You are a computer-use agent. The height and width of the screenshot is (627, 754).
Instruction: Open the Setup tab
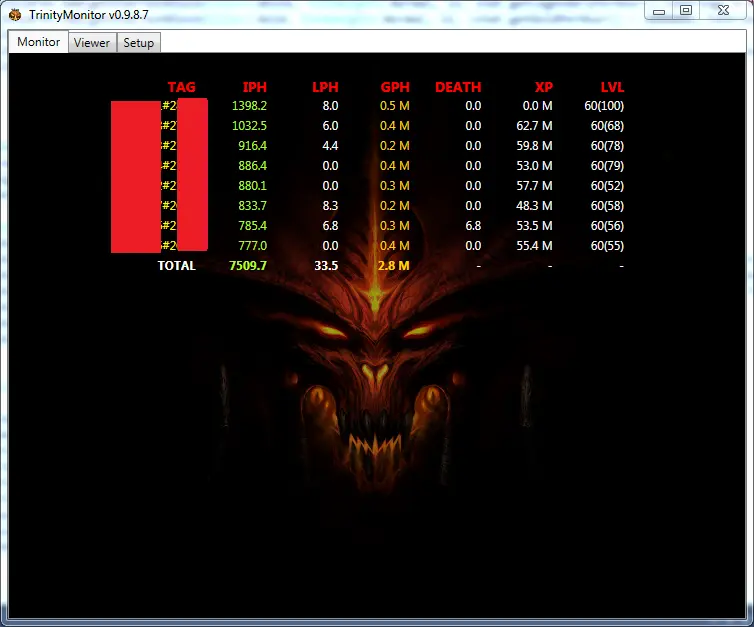(x=139, y=43)
